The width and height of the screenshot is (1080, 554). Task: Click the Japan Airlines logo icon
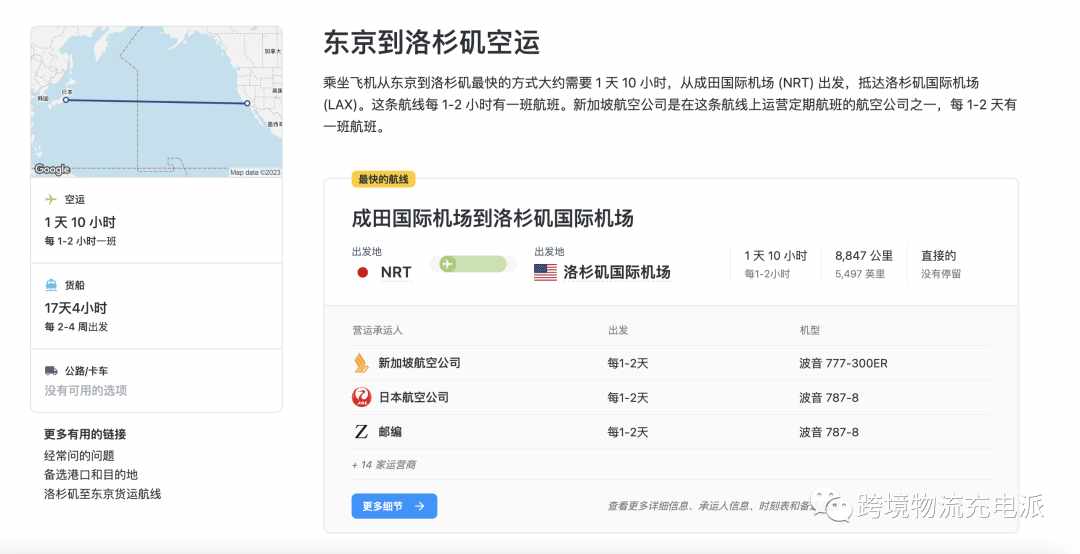tap(362, 397)
